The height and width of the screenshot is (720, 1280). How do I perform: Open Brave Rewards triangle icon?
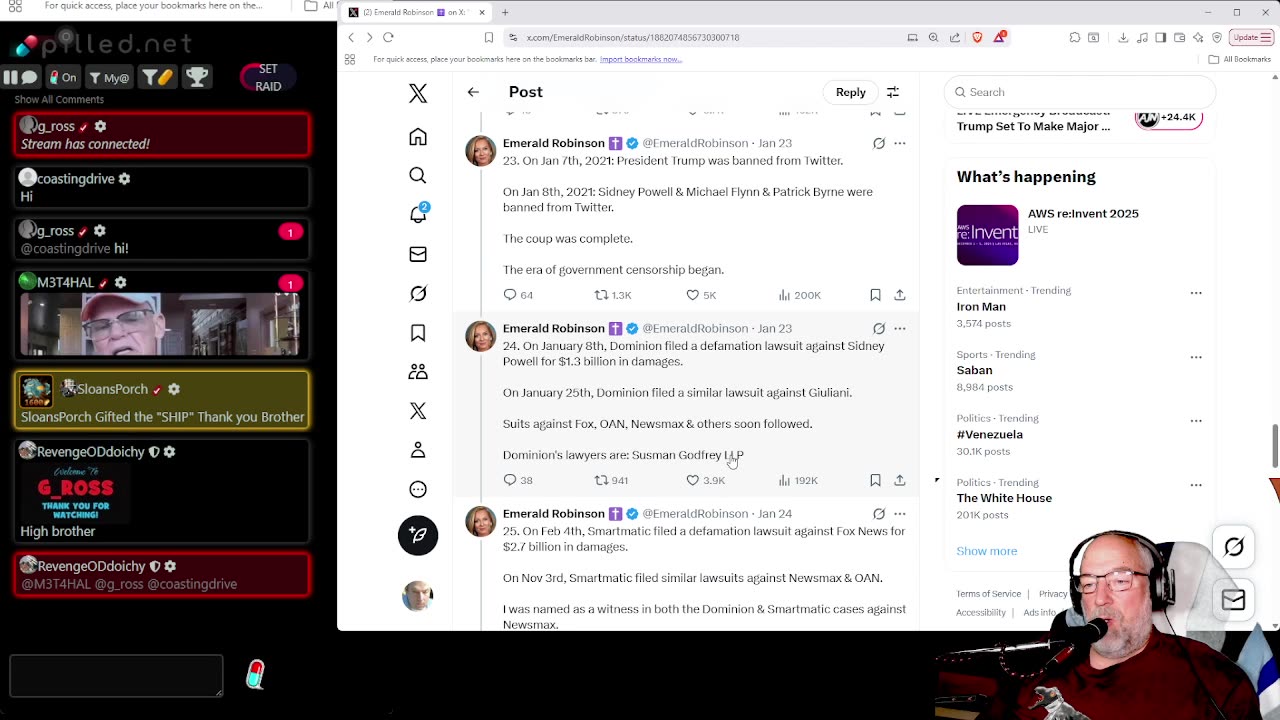click(x=1000, y=37)
